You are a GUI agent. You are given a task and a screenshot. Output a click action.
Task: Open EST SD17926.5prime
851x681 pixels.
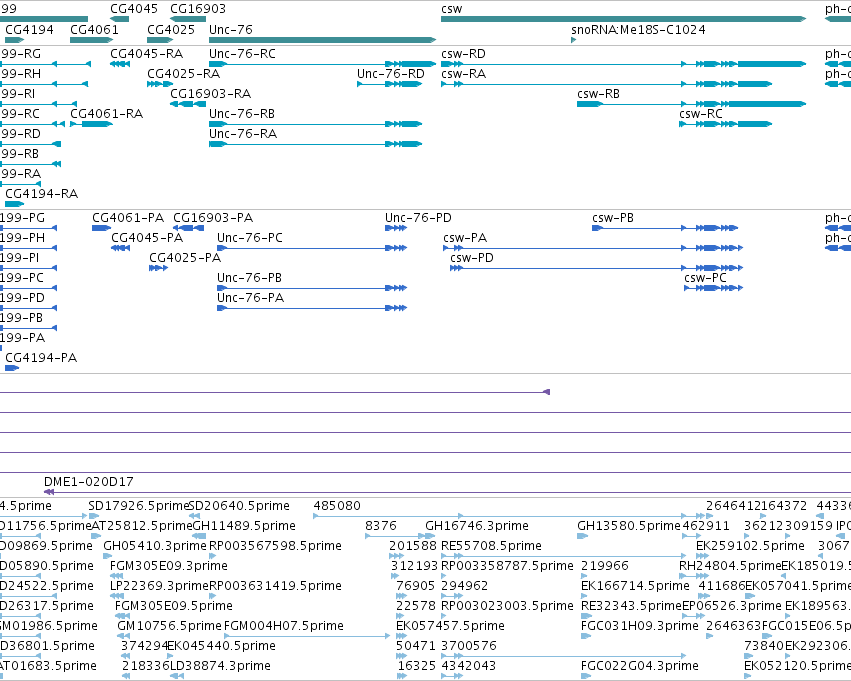[139, 506]
